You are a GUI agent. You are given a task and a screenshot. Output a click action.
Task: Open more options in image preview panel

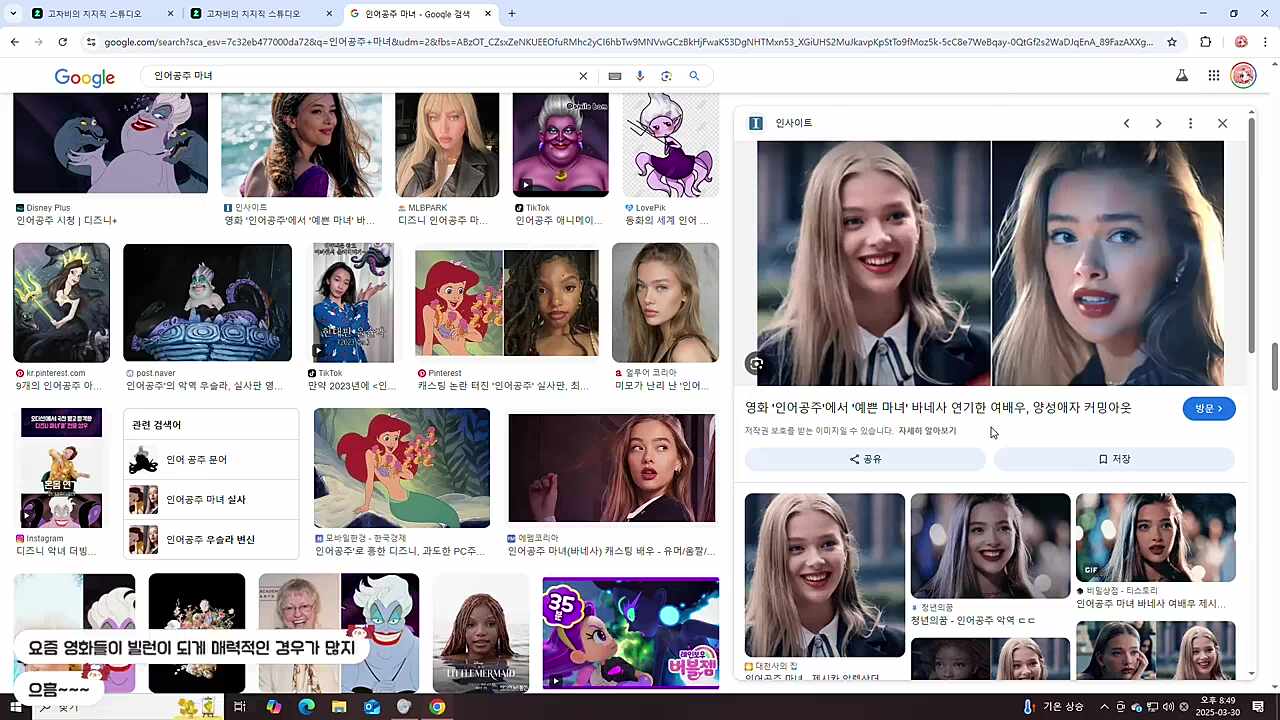(1190, 123)
